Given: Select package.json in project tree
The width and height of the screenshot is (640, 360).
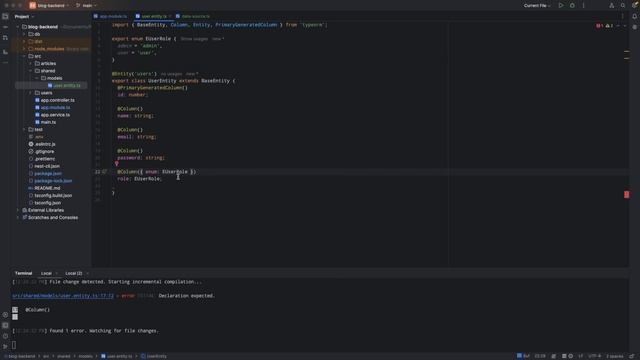Looking at the screenshot, I should pos(48,174).
